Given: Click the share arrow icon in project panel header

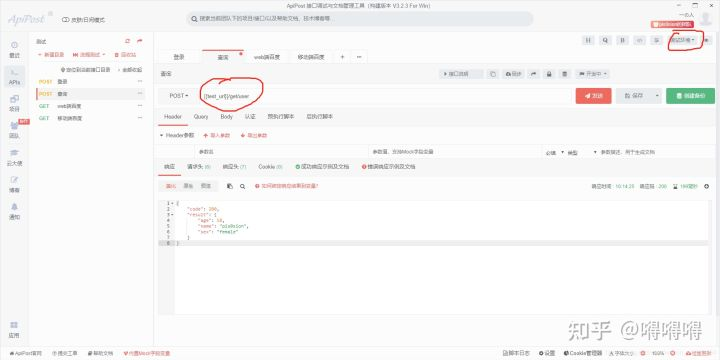Looking at the screenshot, I should point(140,41).
